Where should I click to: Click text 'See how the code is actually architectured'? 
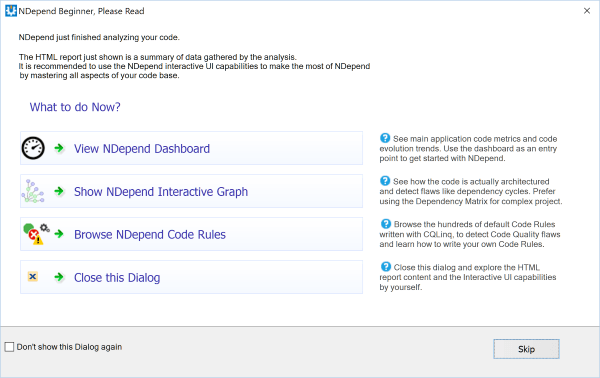point(471,182)
